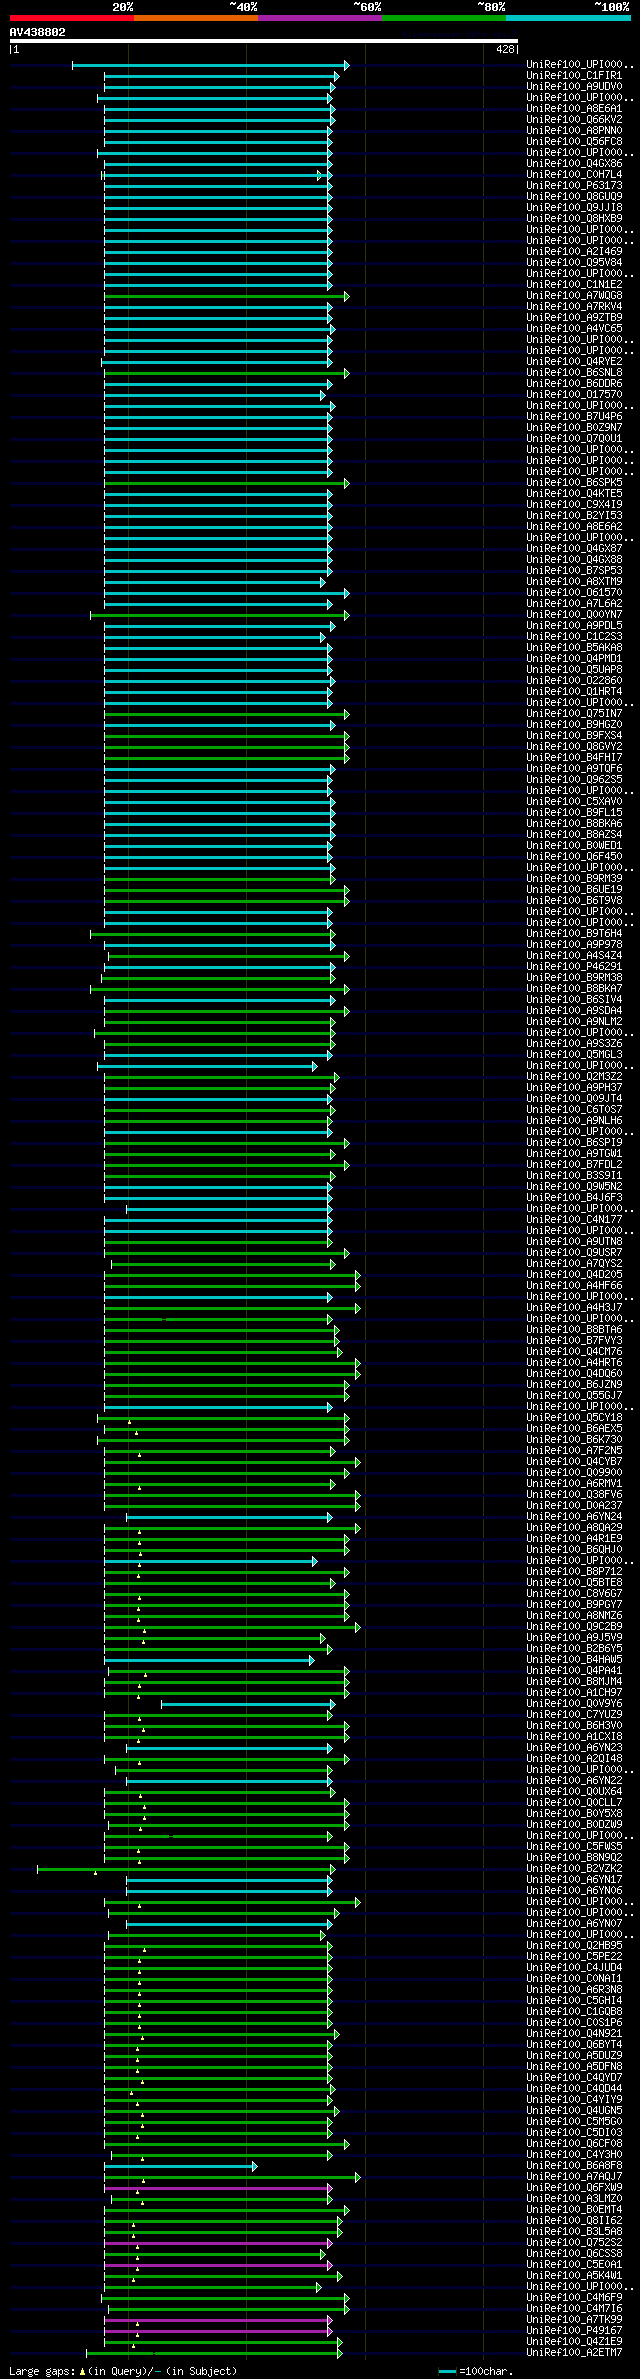Select the UniRef100_A7QYS2 label
640x2379 pixels.
(574, 1263)
